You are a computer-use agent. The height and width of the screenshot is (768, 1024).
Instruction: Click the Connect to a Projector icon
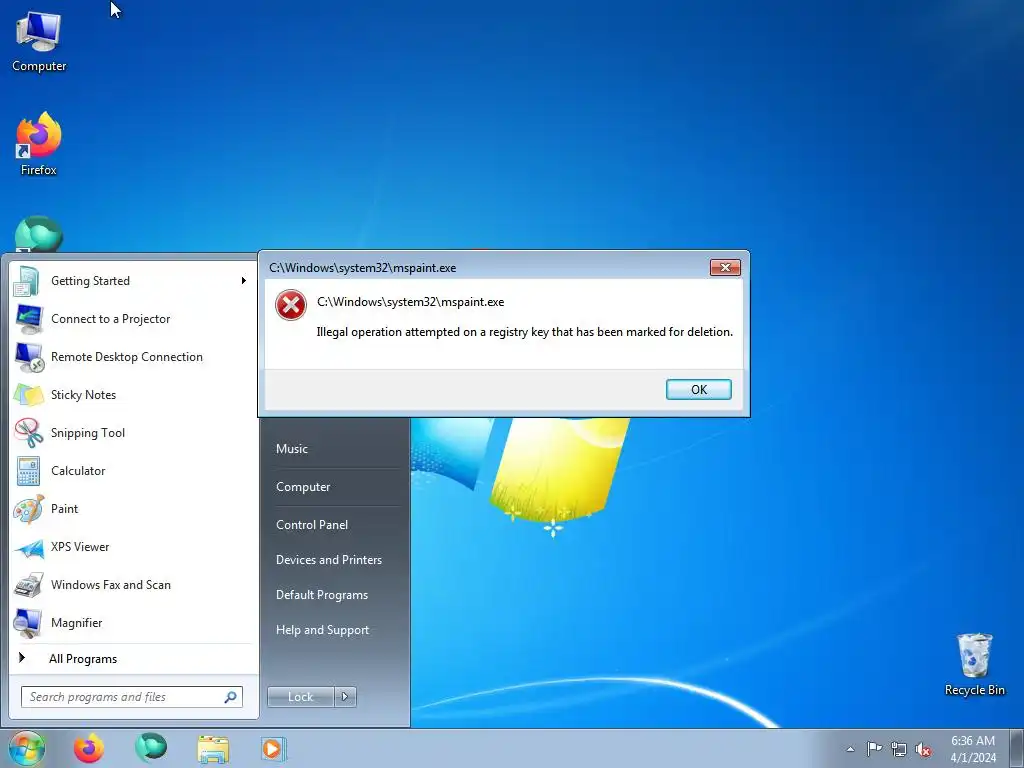pyautogui.click(x=27, y=319)
